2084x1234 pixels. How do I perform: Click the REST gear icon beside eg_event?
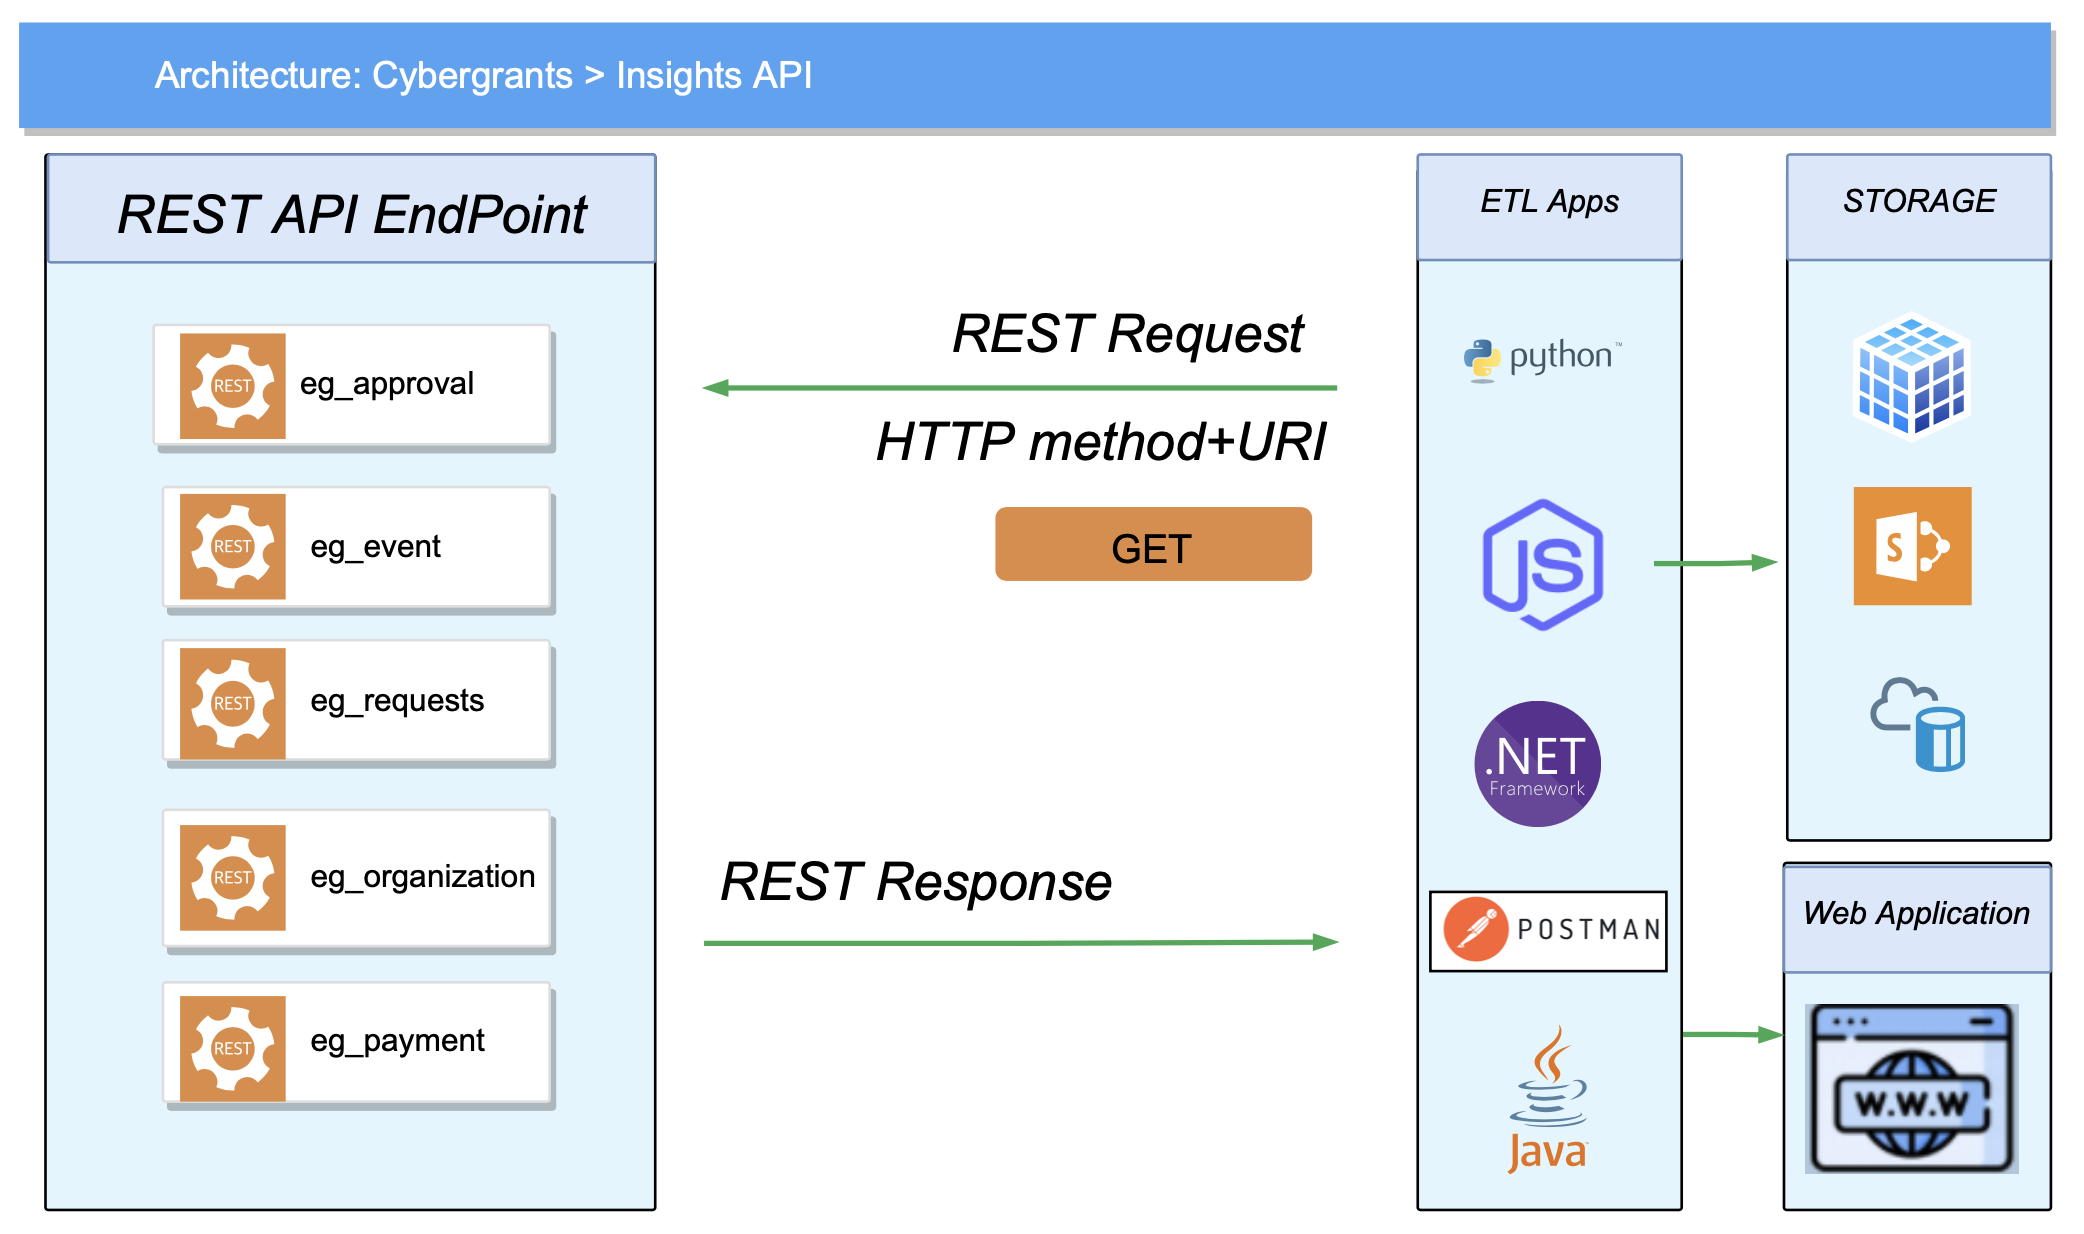point(232,547)
